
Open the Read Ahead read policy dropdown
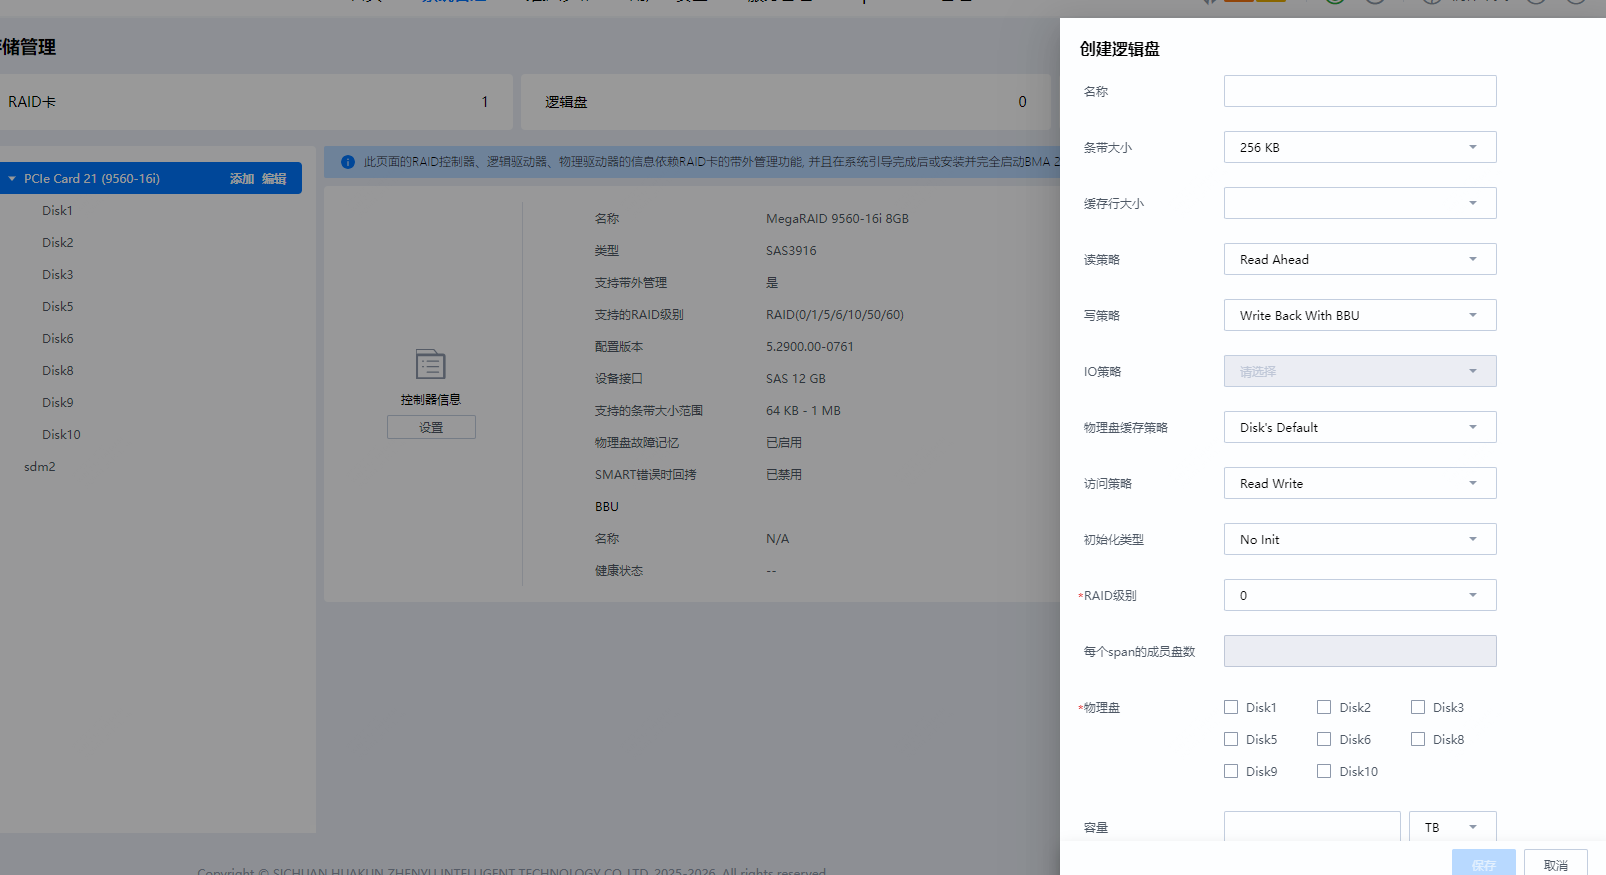(x=1360, y=259)
